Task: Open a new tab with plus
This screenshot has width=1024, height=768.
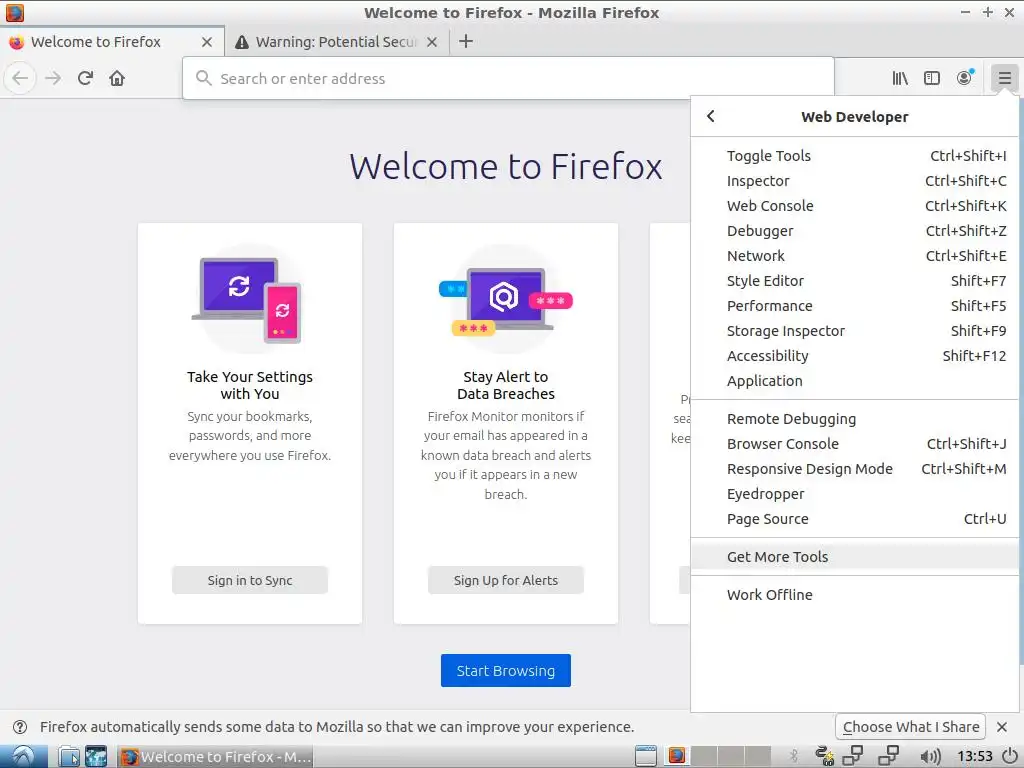Action: coord(466,42)
